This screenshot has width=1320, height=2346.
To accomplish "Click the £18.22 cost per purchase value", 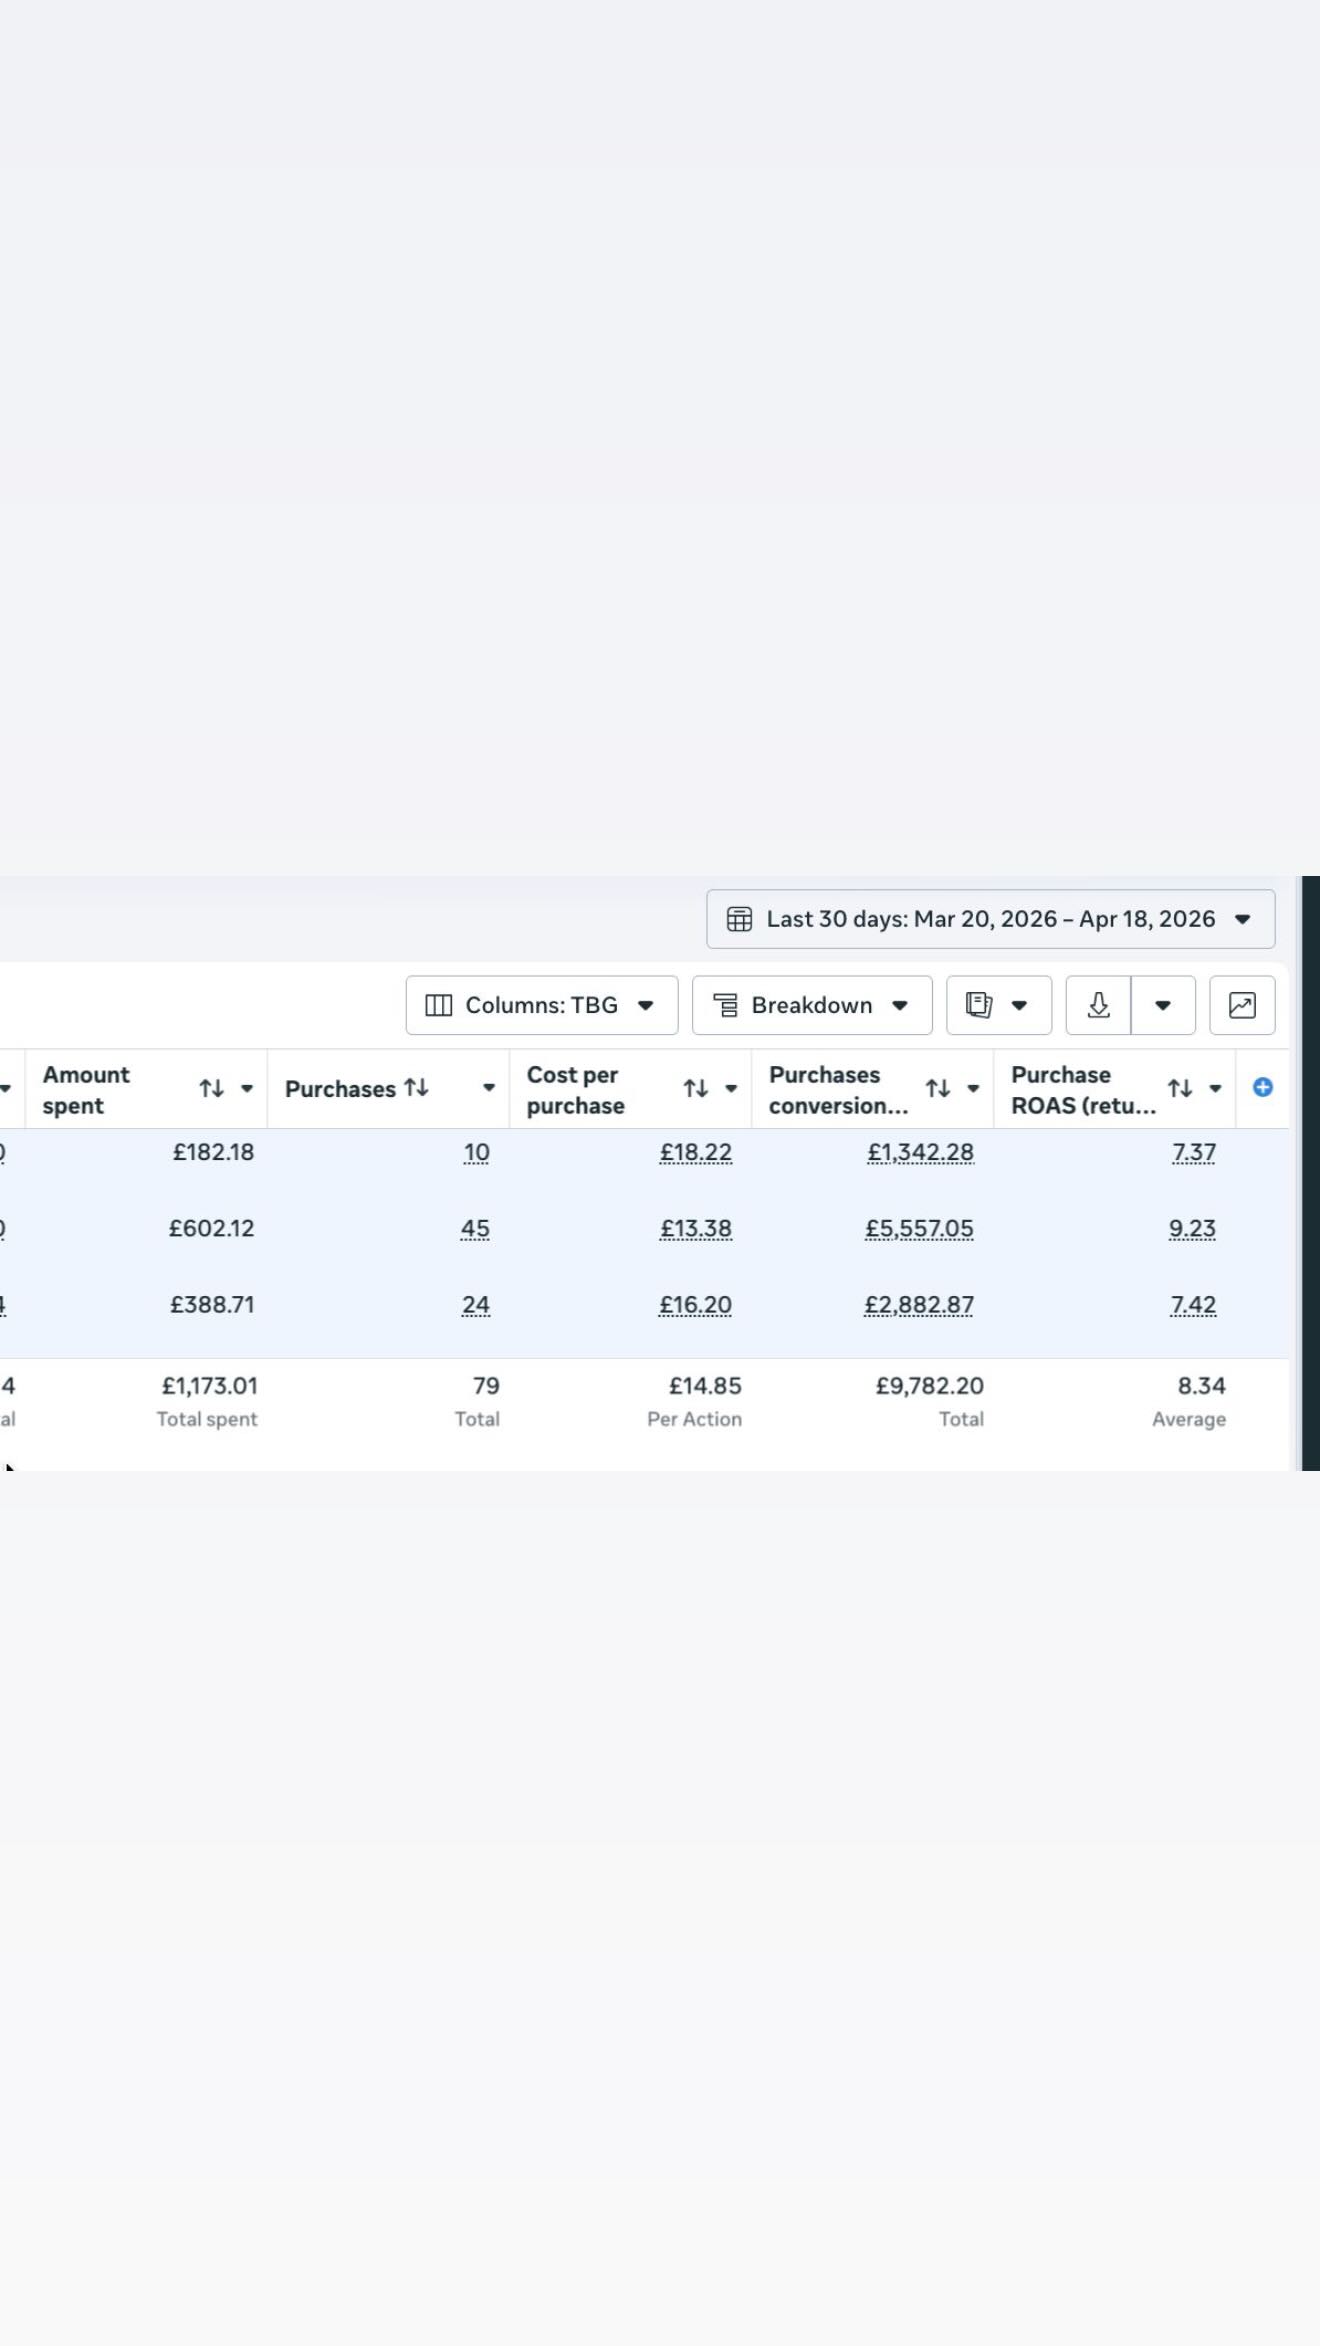I will click(696, 1153).
